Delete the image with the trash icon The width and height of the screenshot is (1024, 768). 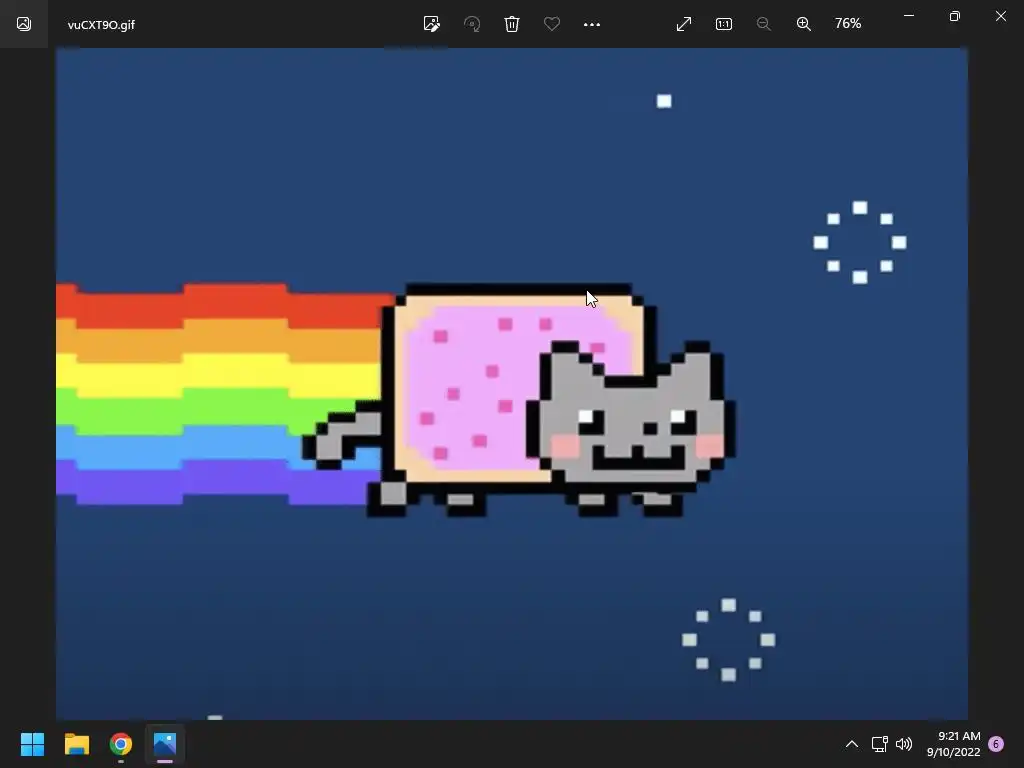point(512,24)
